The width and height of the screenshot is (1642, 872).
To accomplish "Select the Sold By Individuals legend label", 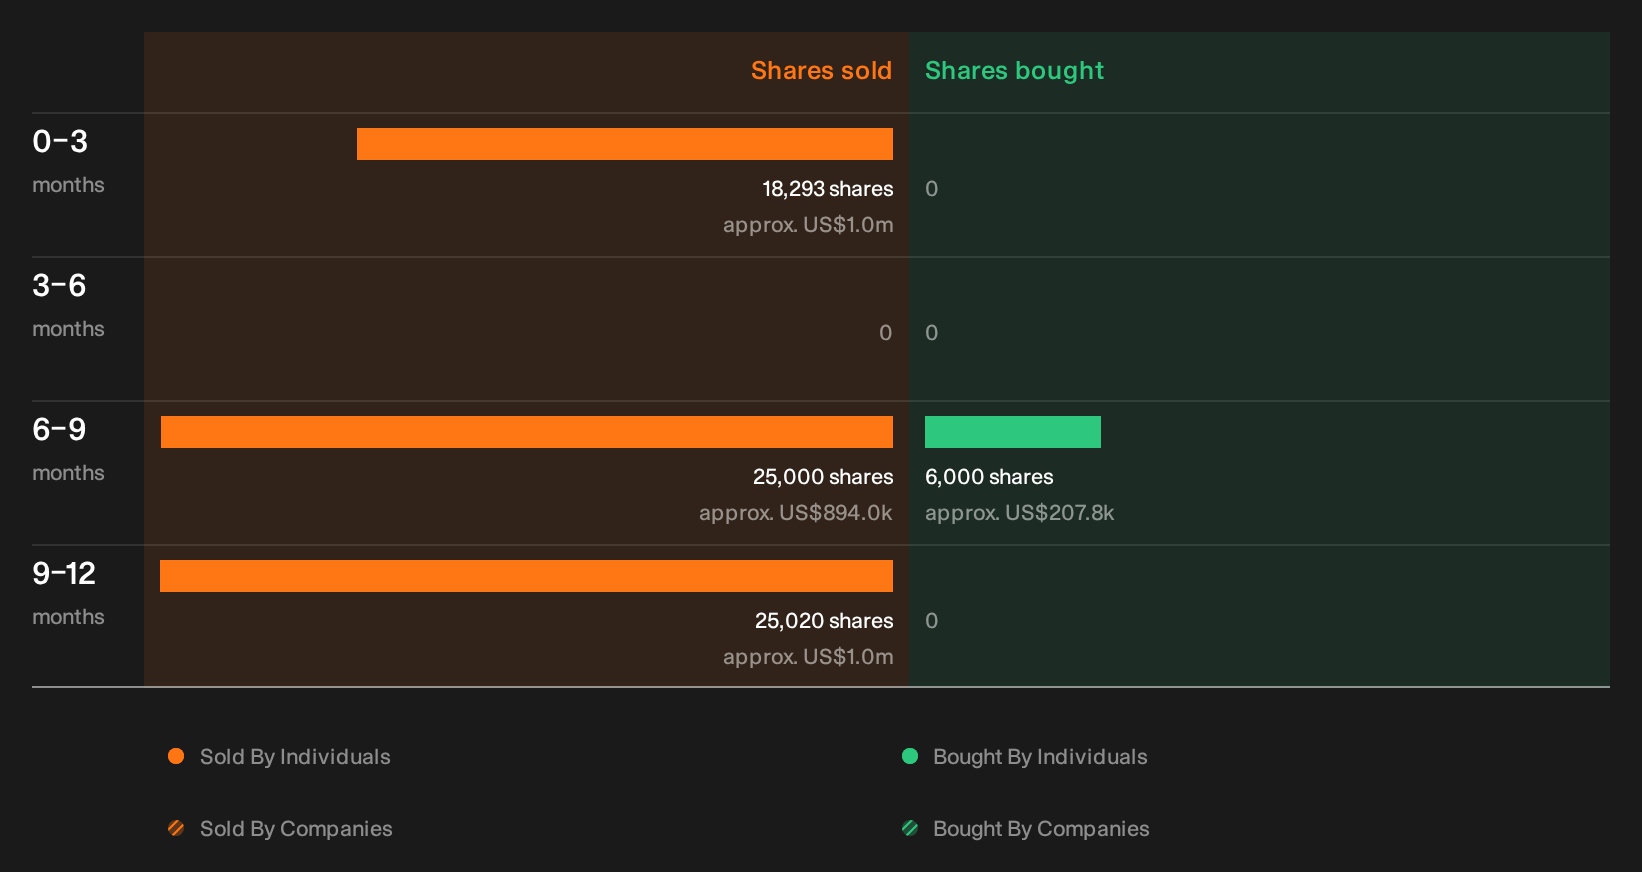I will point(295,757).
